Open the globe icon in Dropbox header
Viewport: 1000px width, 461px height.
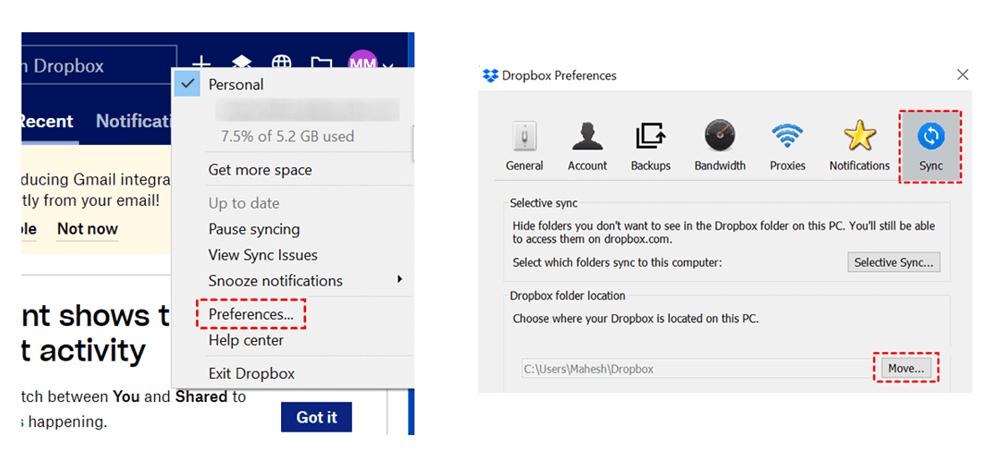[281, 63]
